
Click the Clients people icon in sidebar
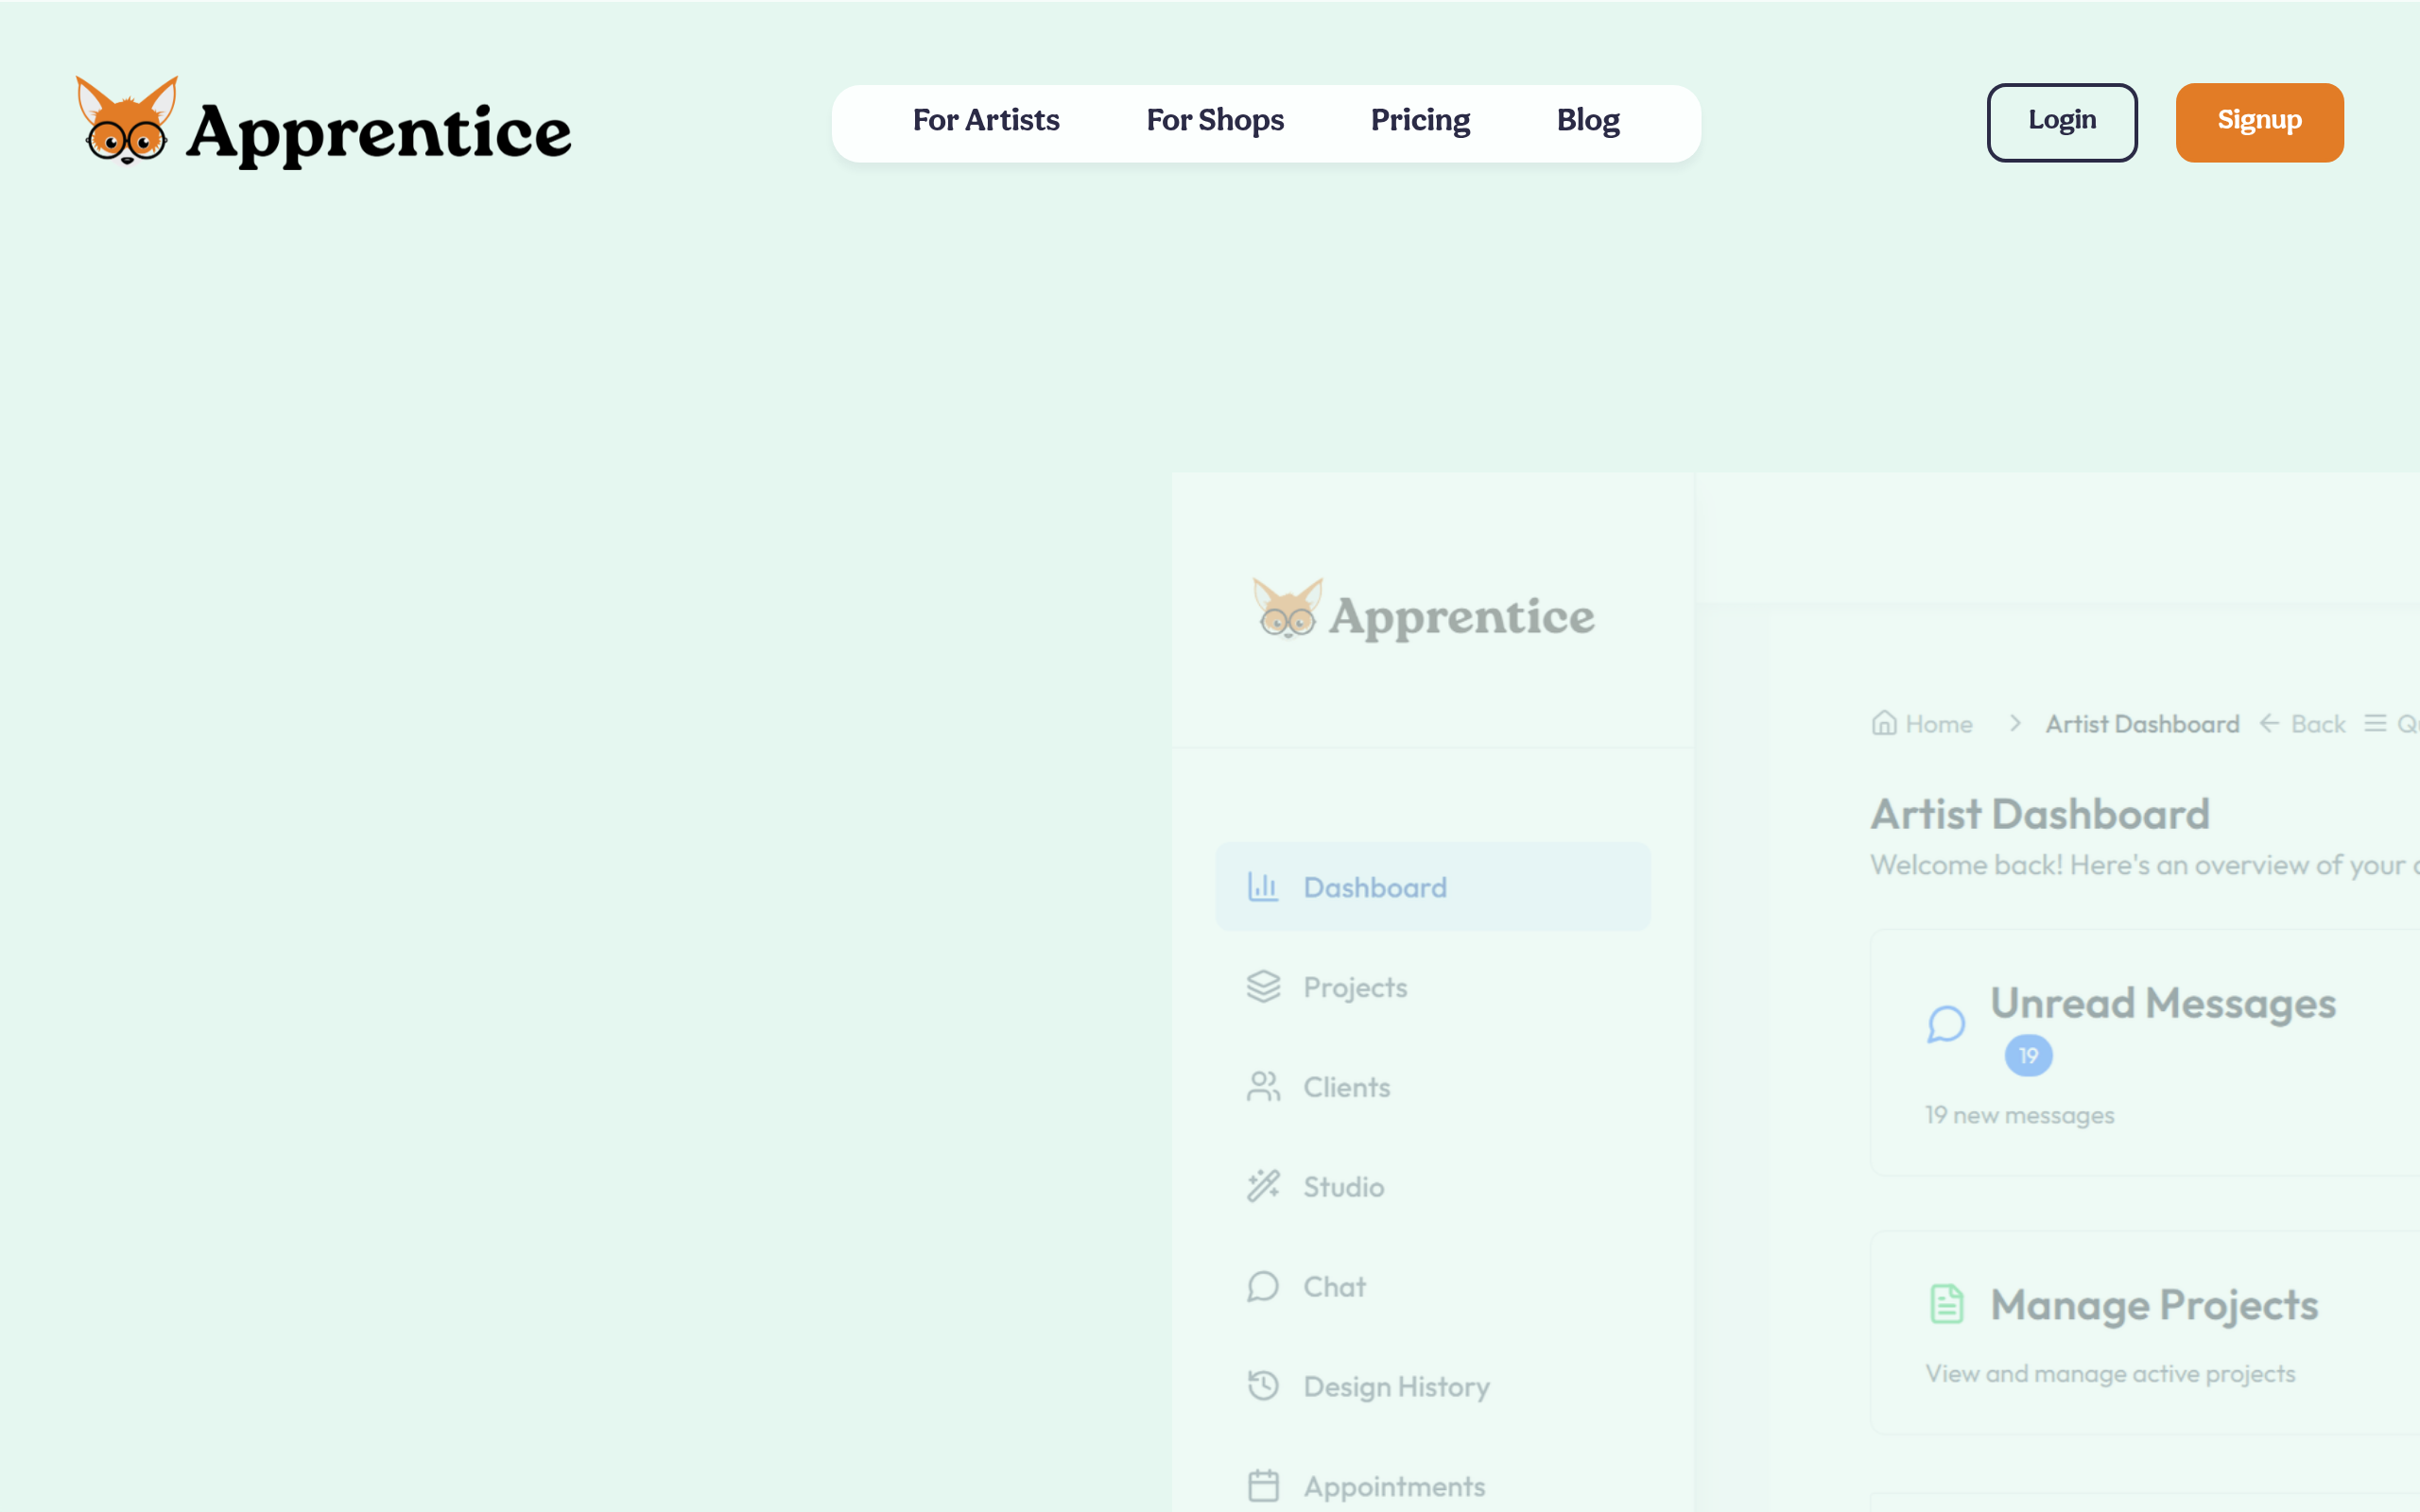tap(1263, 1087)
